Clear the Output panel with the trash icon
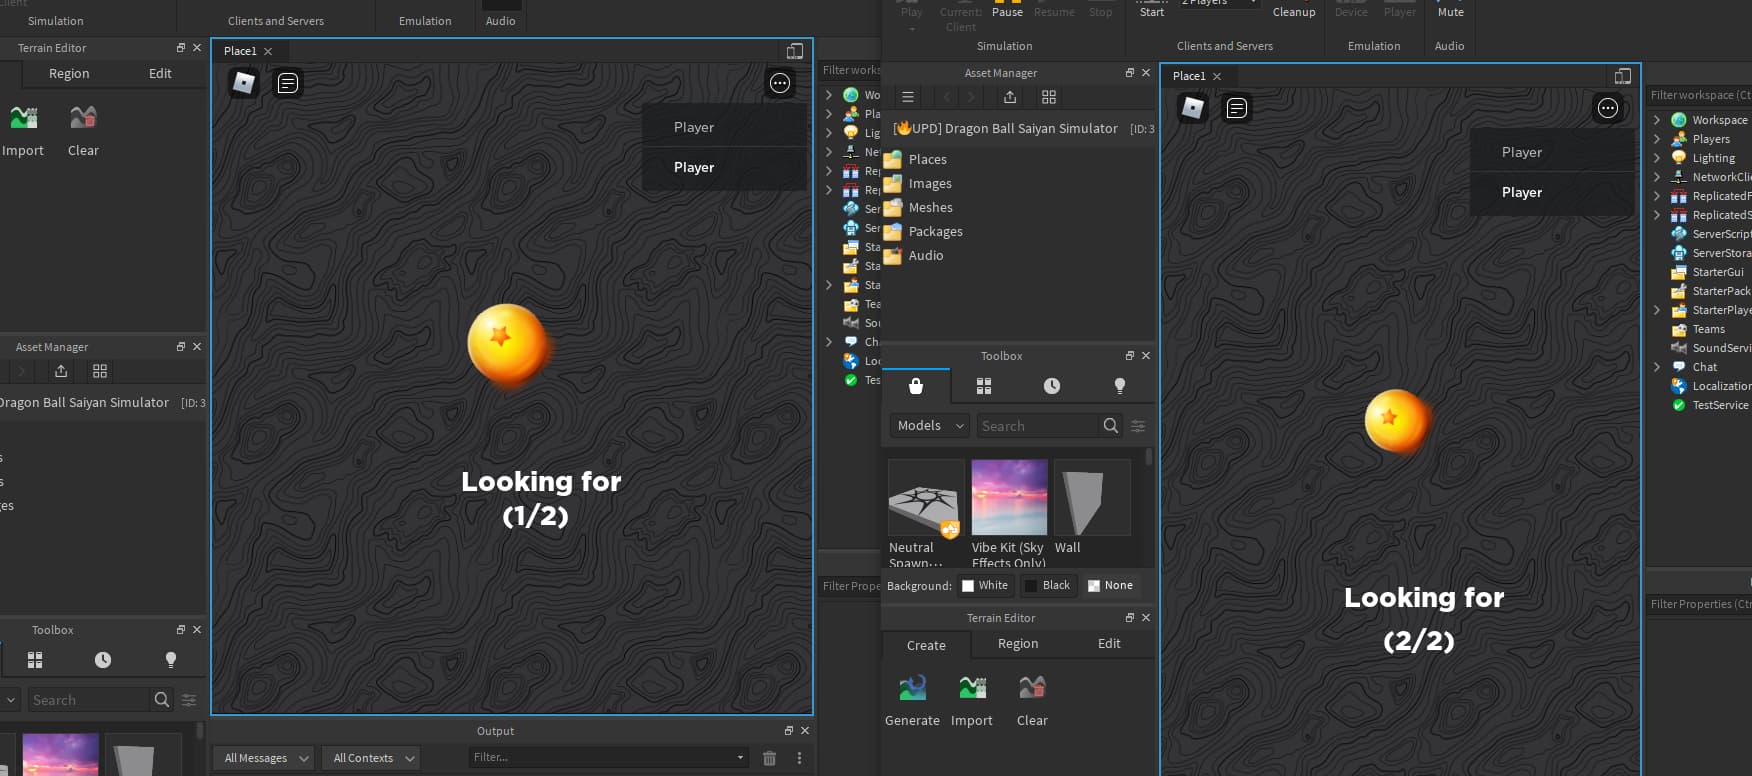 click(769, 758)
